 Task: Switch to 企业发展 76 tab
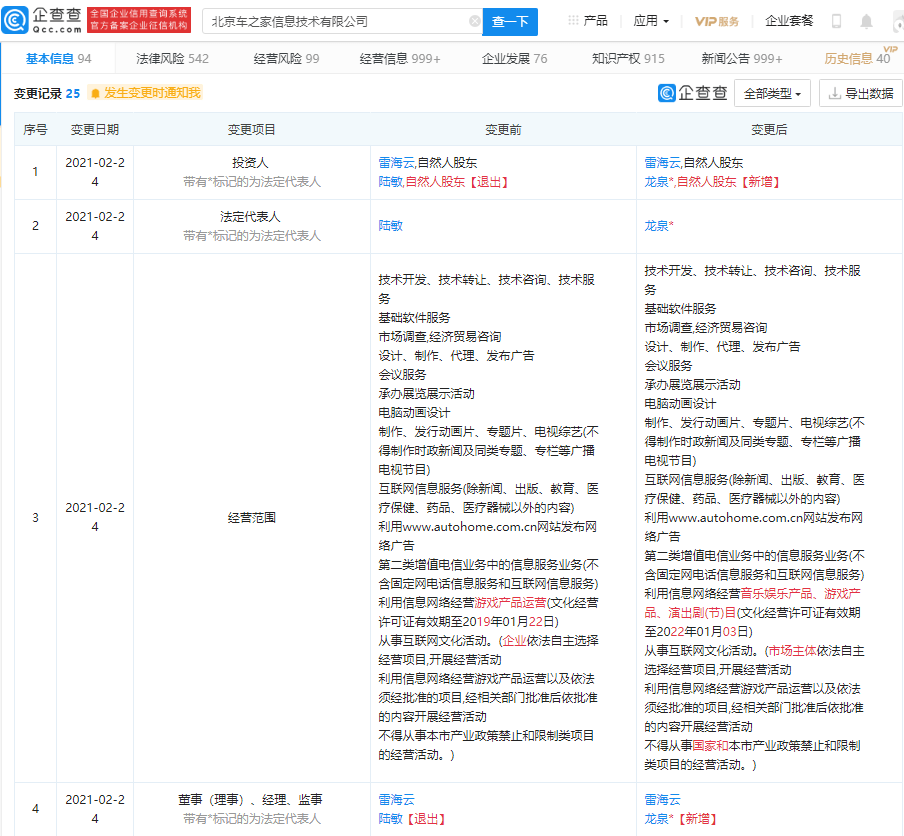coord(515,59)
